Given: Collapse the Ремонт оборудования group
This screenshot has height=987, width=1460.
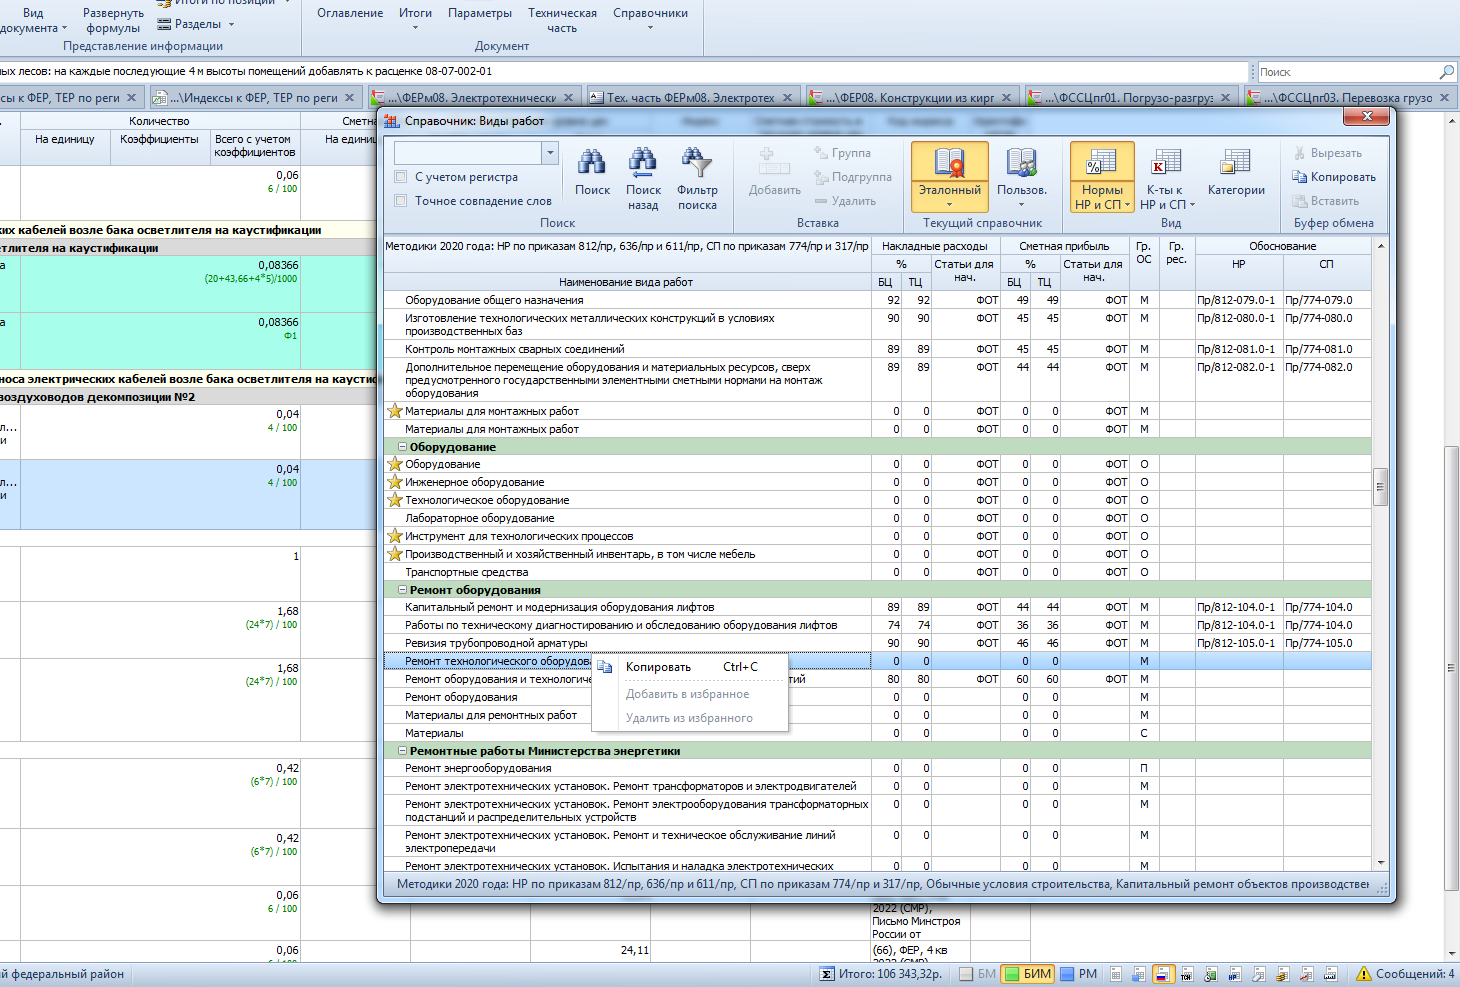Looking at the screenshot, I should point(403,590).
